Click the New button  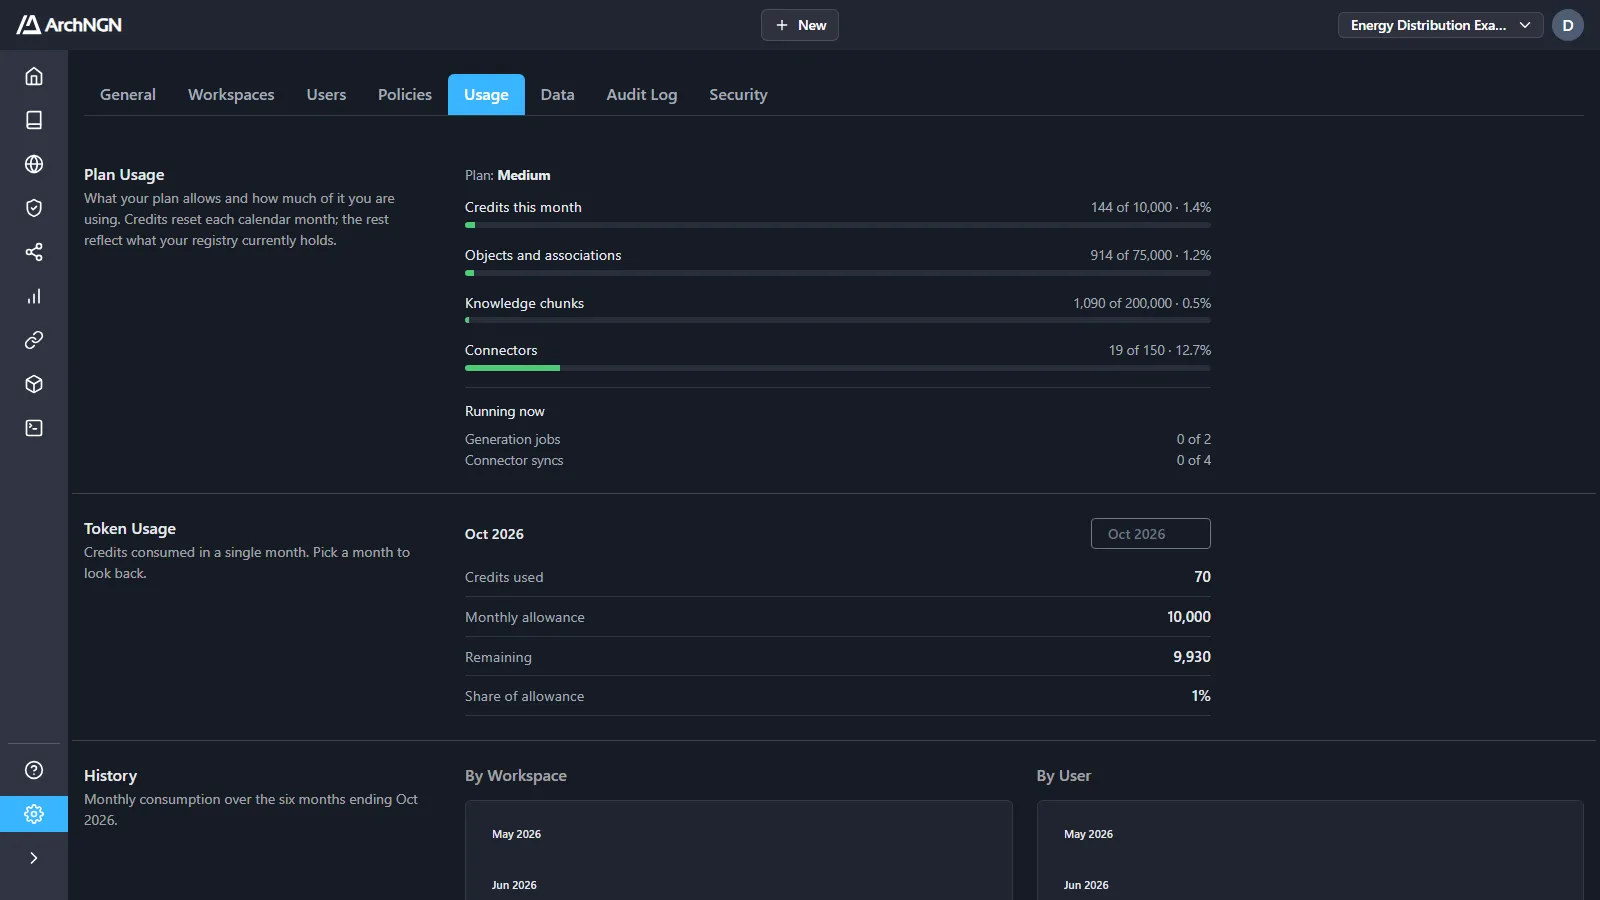(x=800, y=25)
